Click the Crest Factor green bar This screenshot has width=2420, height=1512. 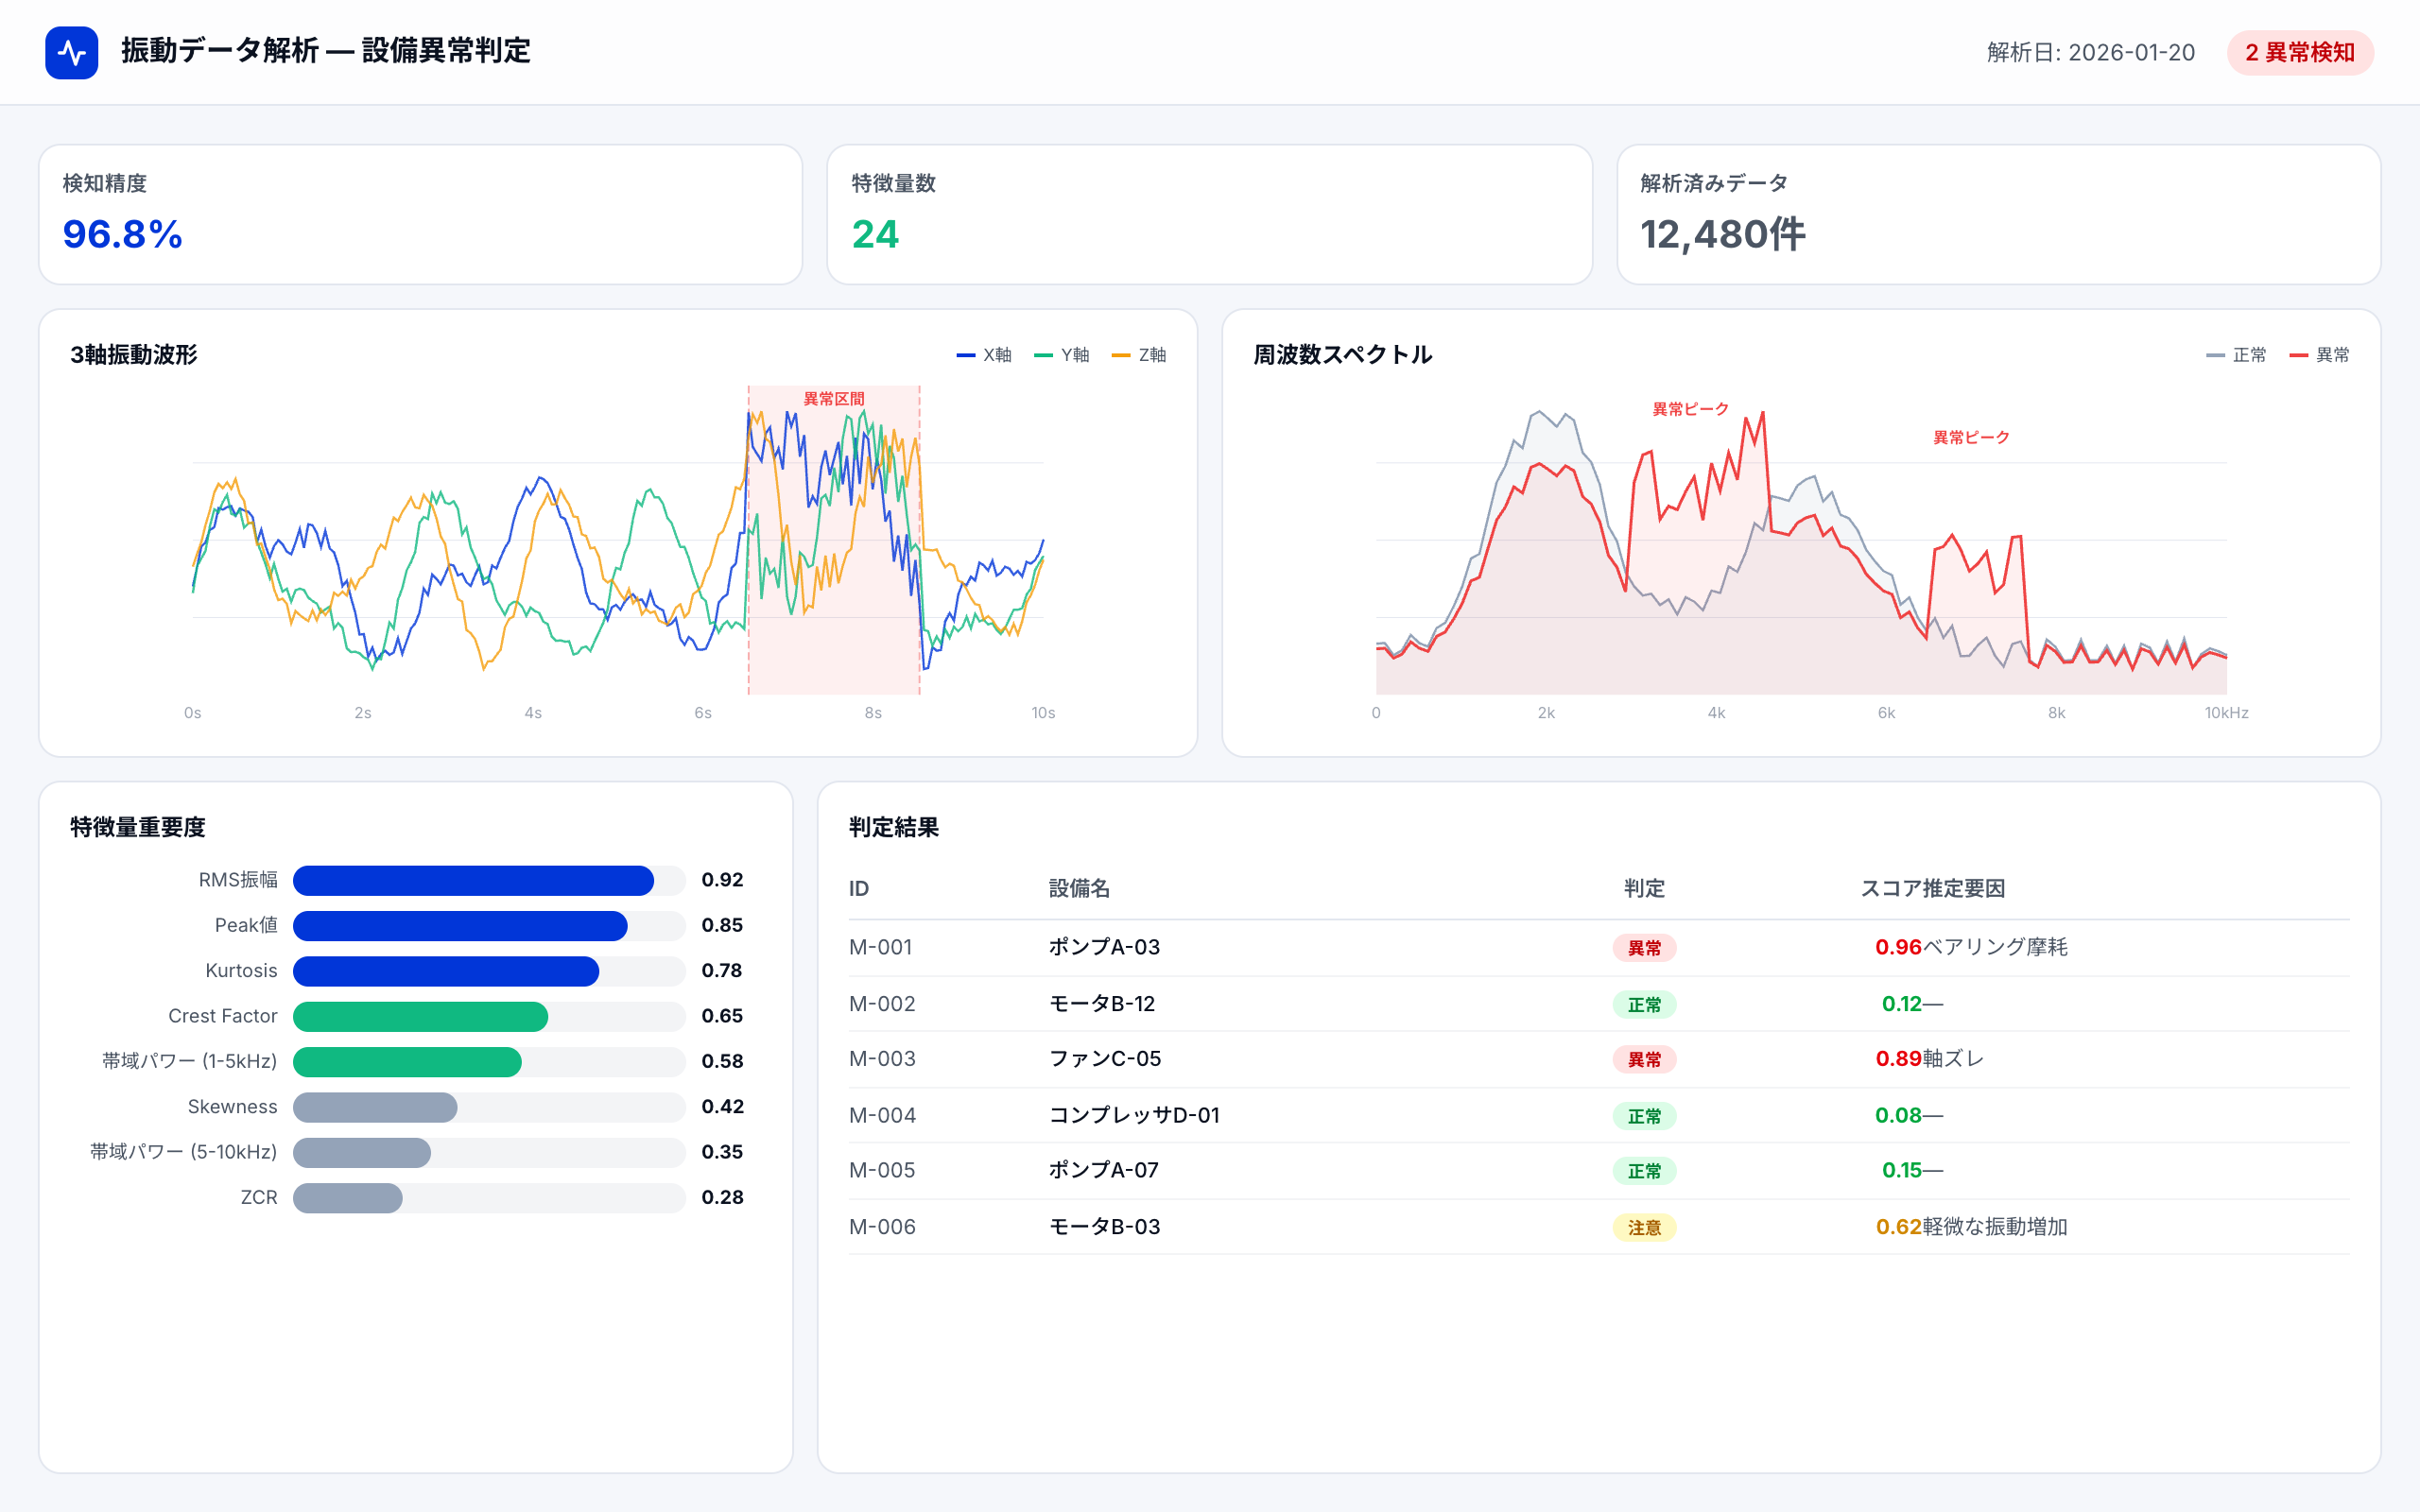tap(420, 1016)
